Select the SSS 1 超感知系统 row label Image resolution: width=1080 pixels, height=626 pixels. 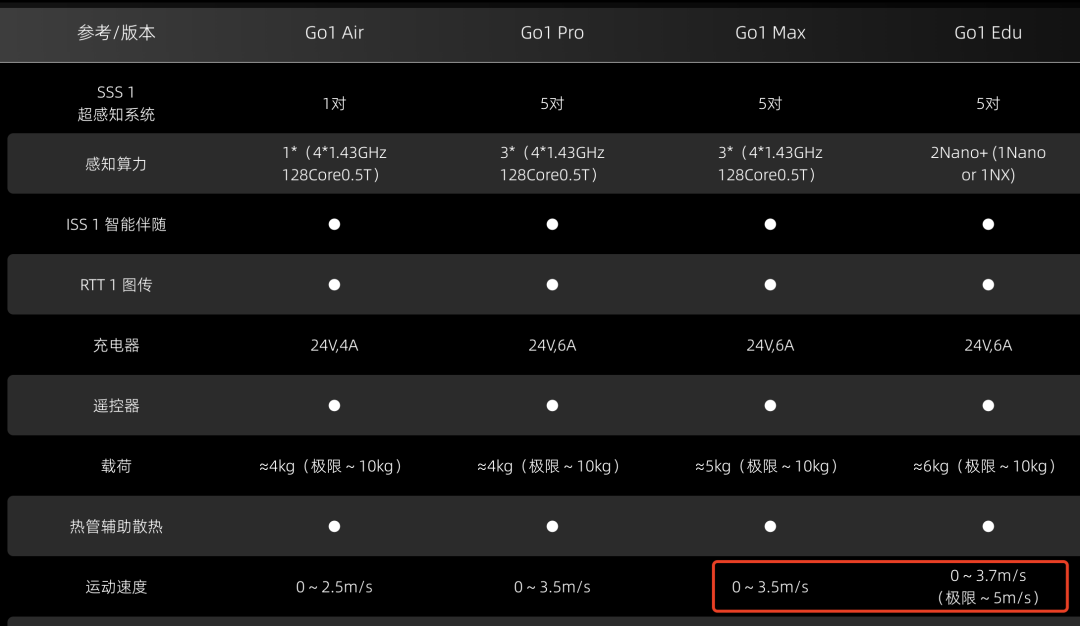point(116,103)
